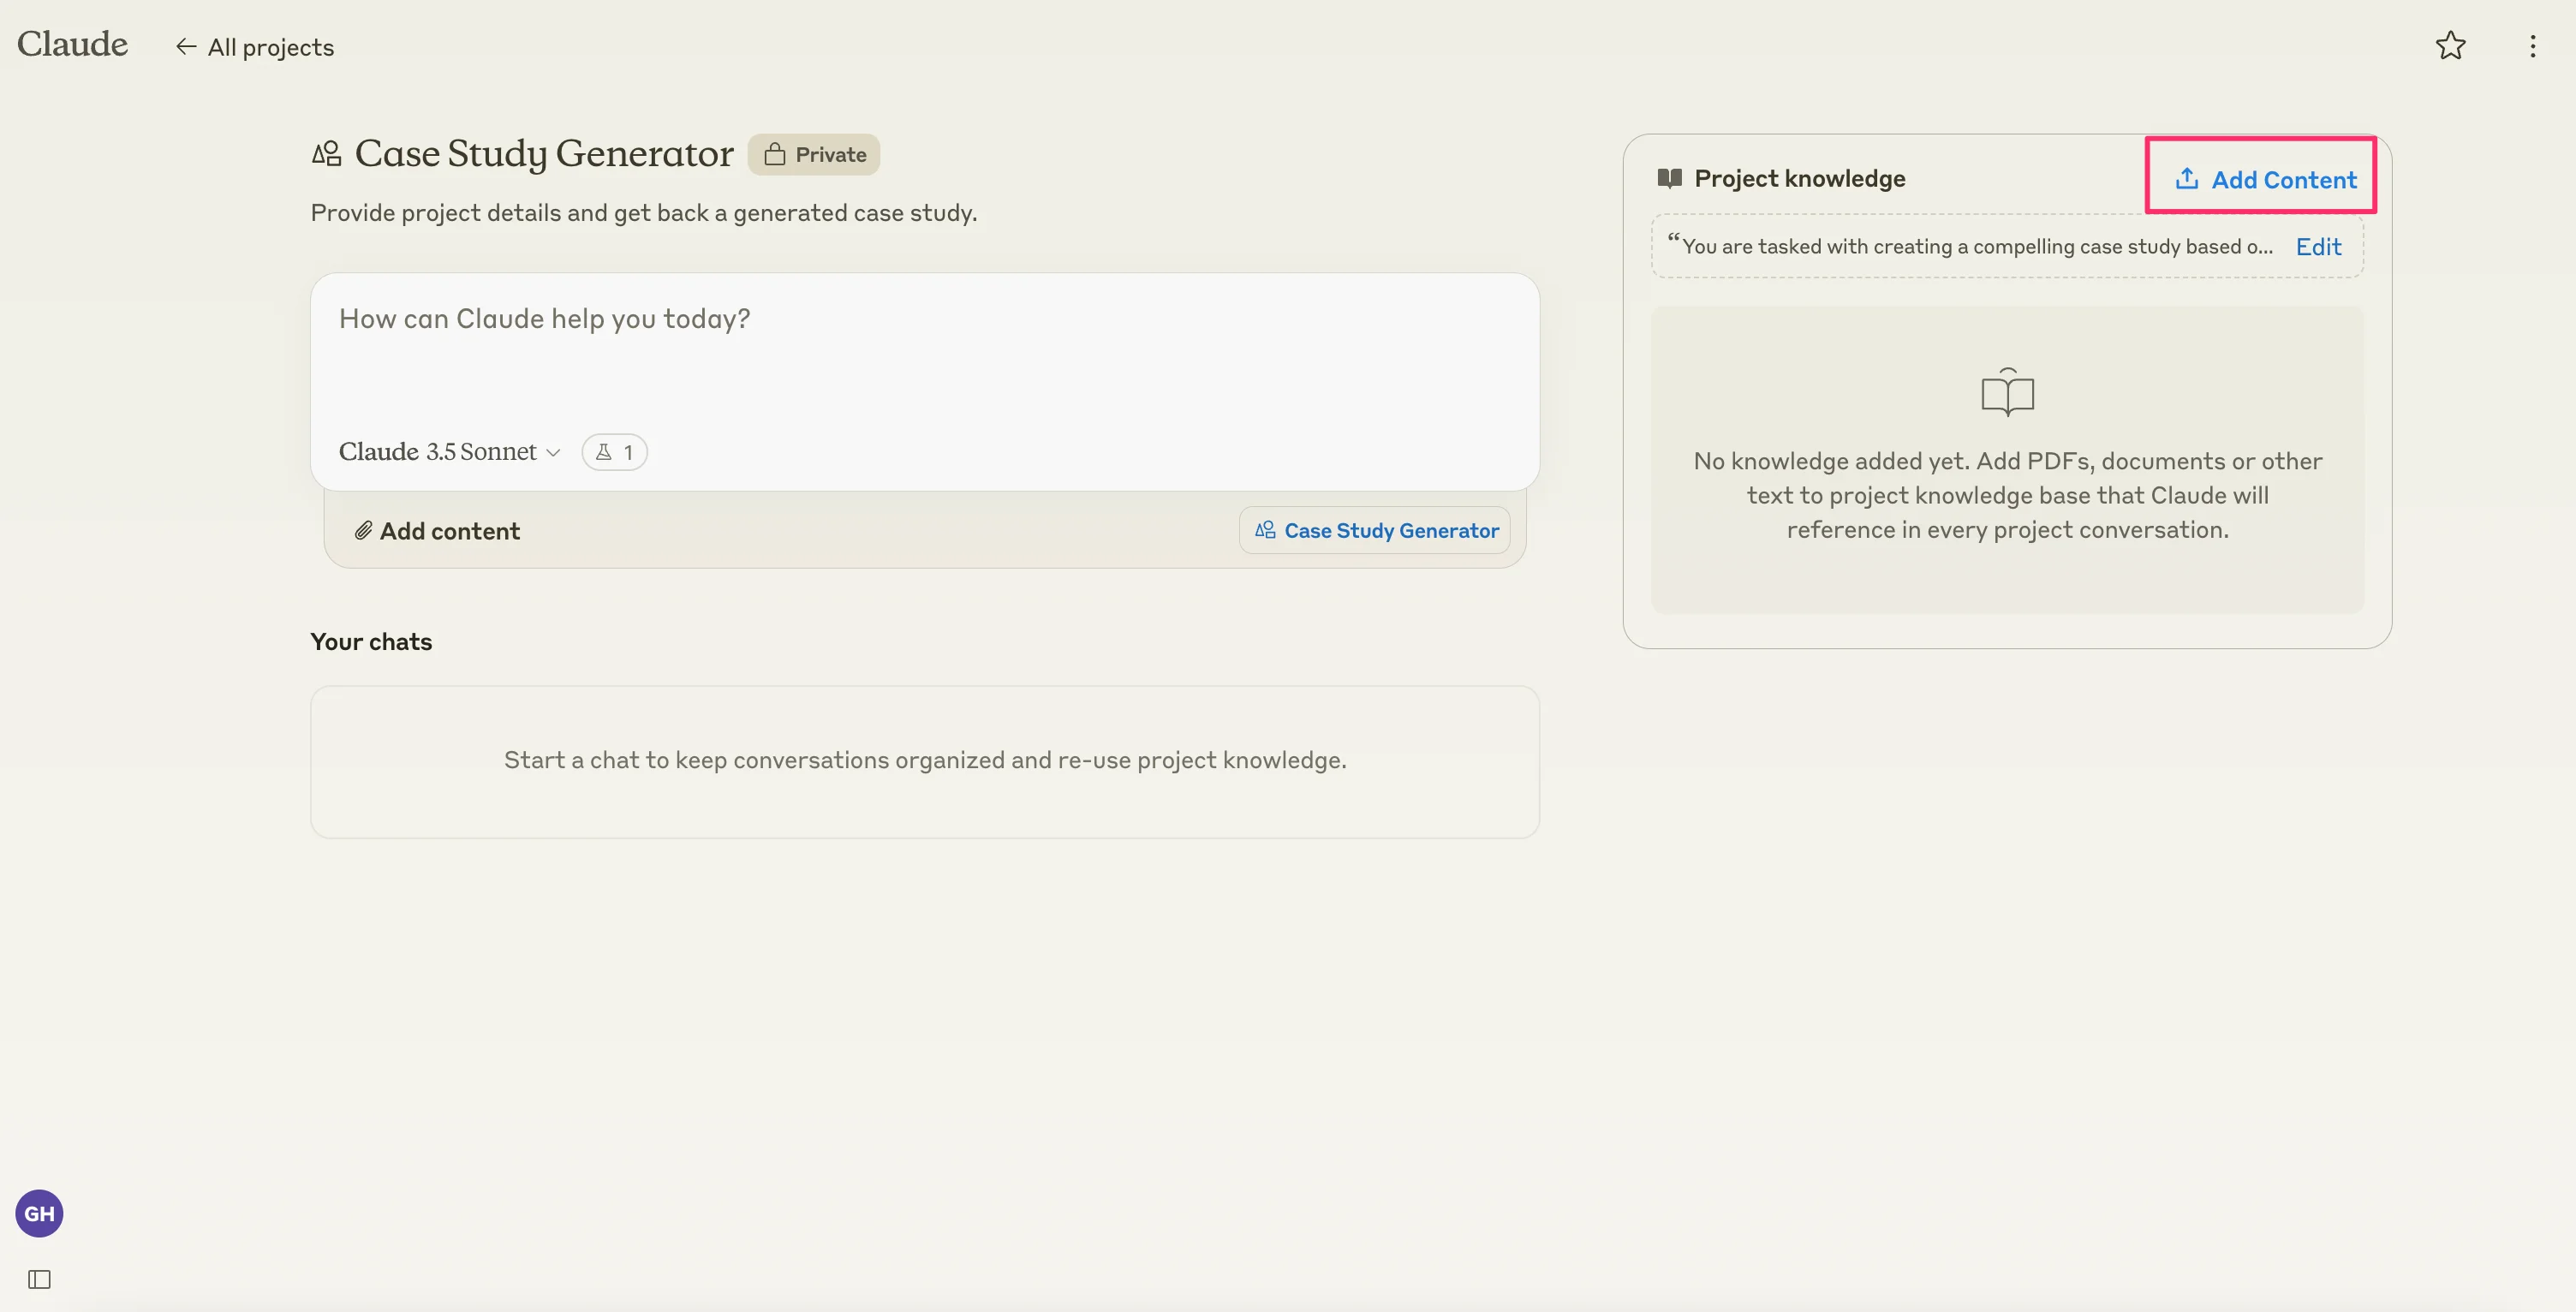Click the experimental flask feature badge
Screen dimensions: 2576x1312
click(x=614, y=452)
